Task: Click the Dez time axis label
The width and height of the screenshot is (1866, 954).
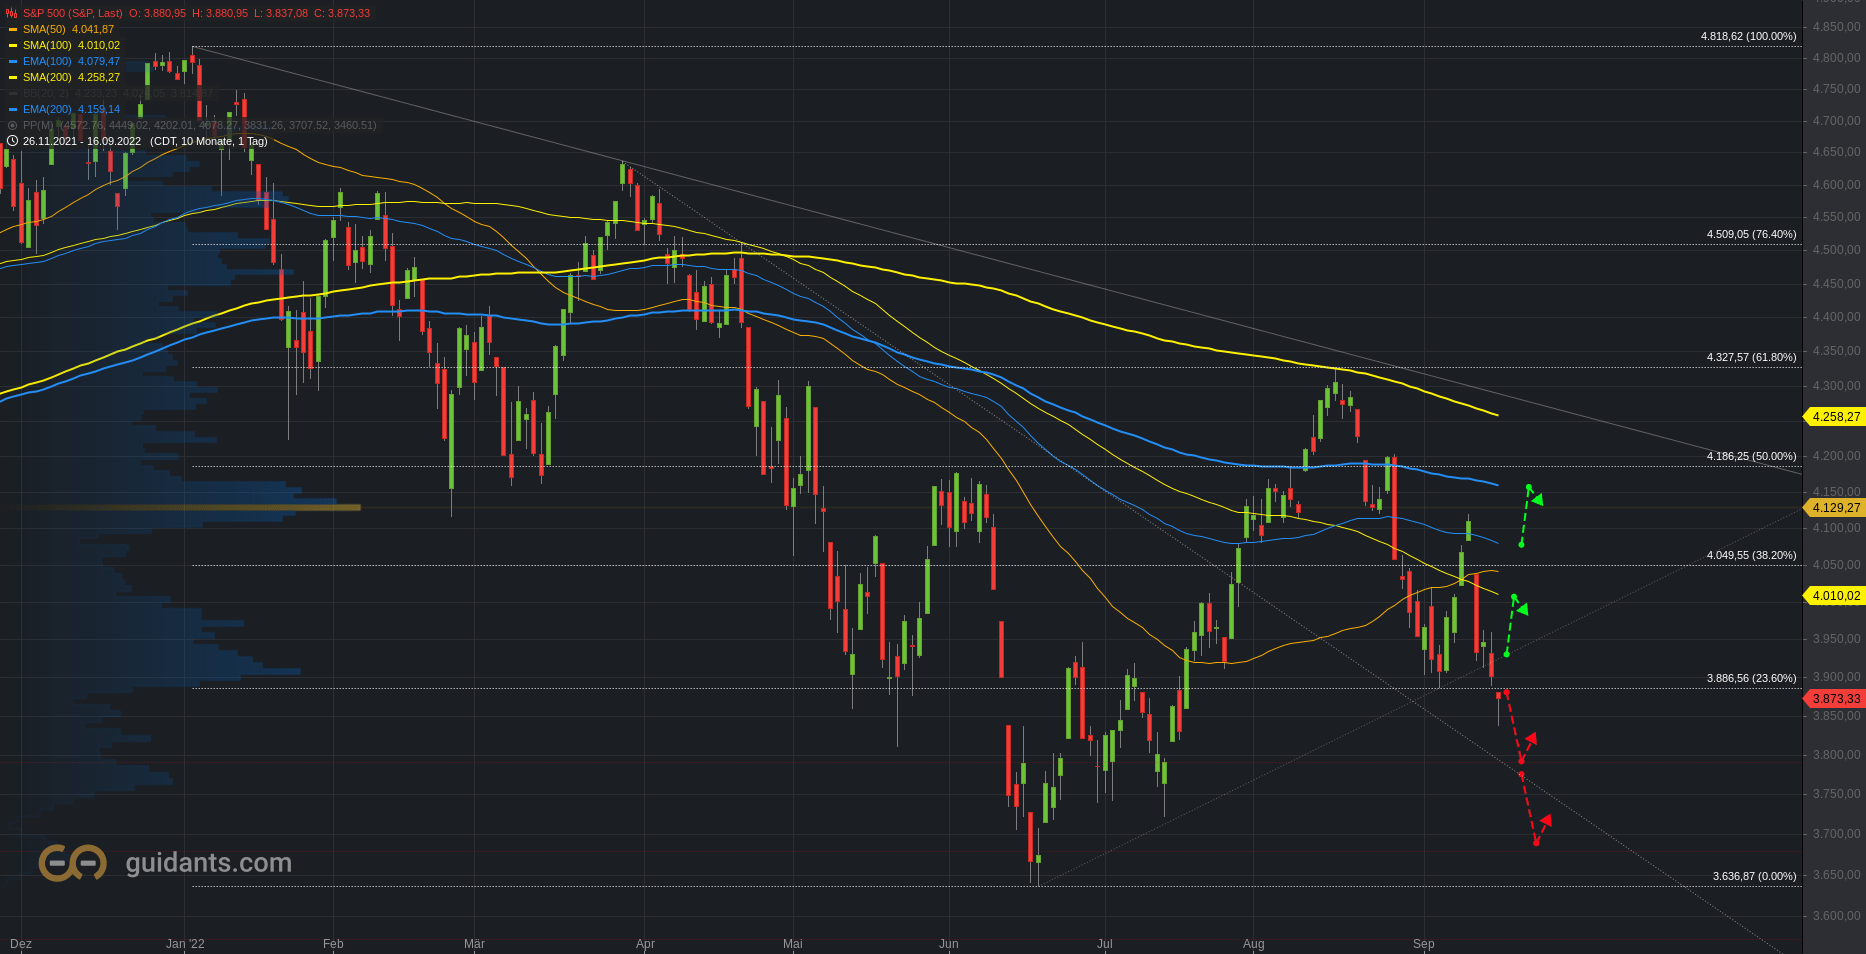Action: pyautogui.click(x=21, y=944)
